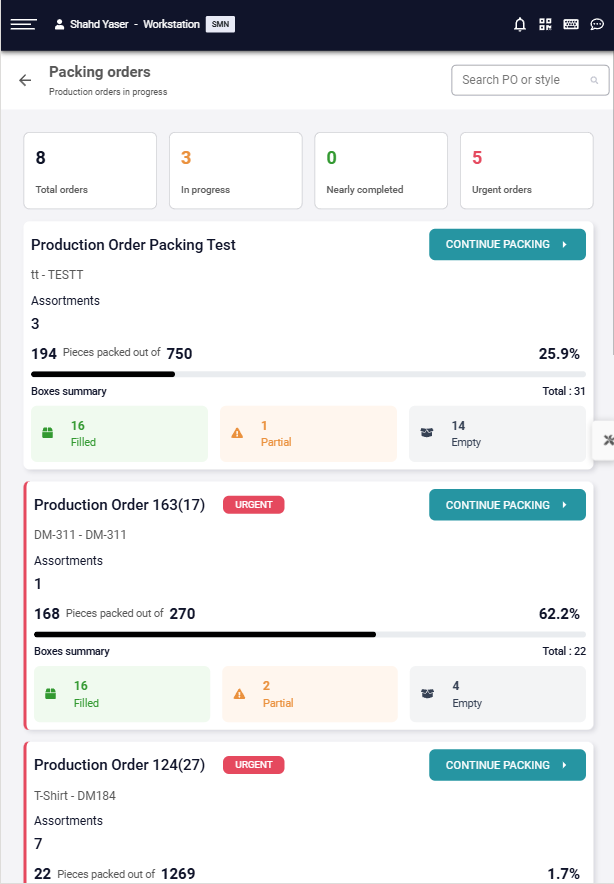Select the Total orders summary card
This screenshot has width=614, height=884.
click(90, 171)
